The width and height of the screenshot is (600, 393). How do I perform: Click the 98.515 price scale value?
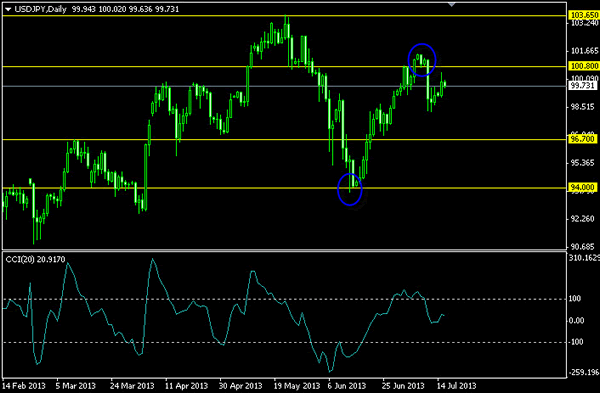point(582,107)
